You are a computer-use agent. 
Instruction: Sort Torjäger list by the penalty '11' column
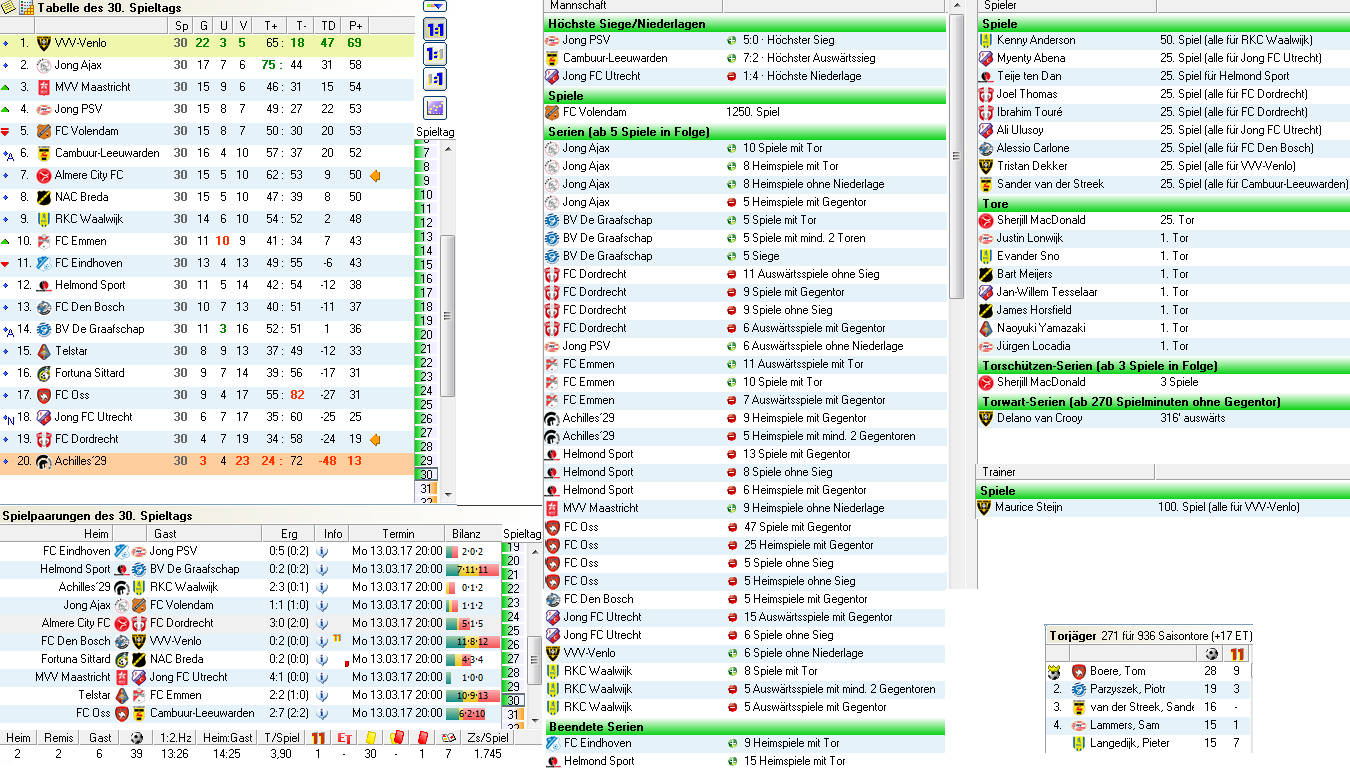(x=1237, y=653)
